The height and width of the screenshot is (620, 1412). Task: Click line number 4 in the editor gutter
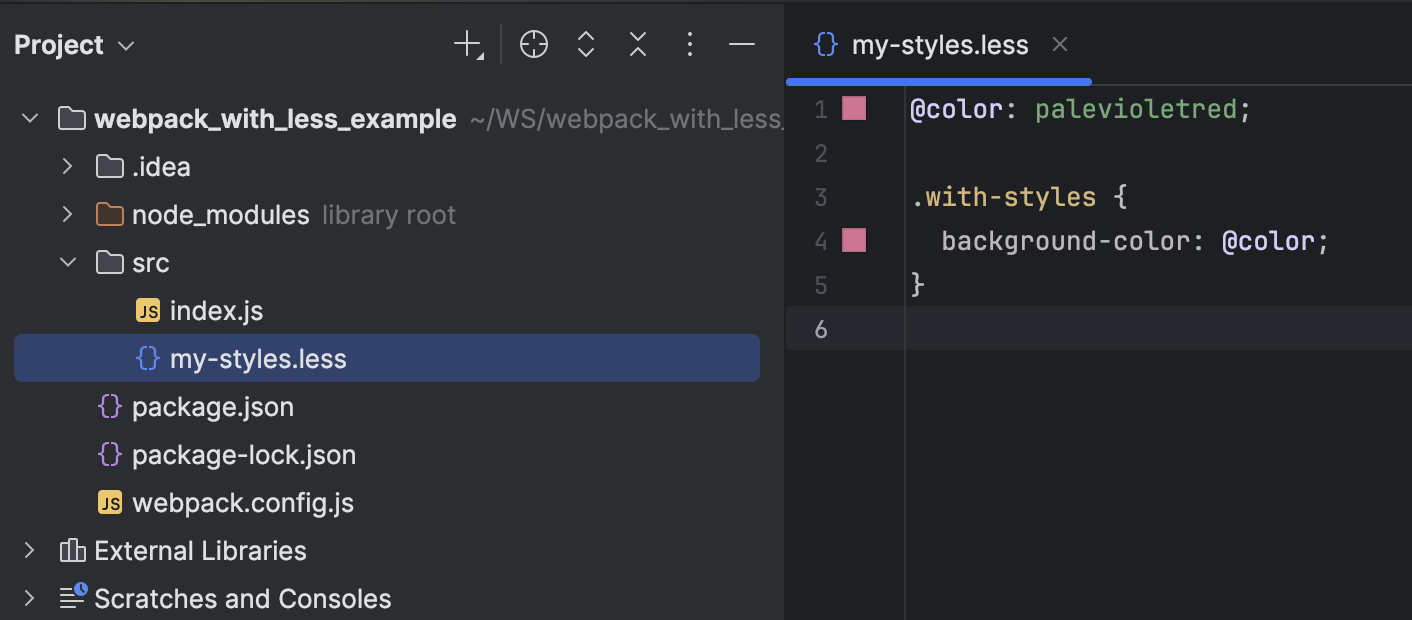click(x=820, y=240)
